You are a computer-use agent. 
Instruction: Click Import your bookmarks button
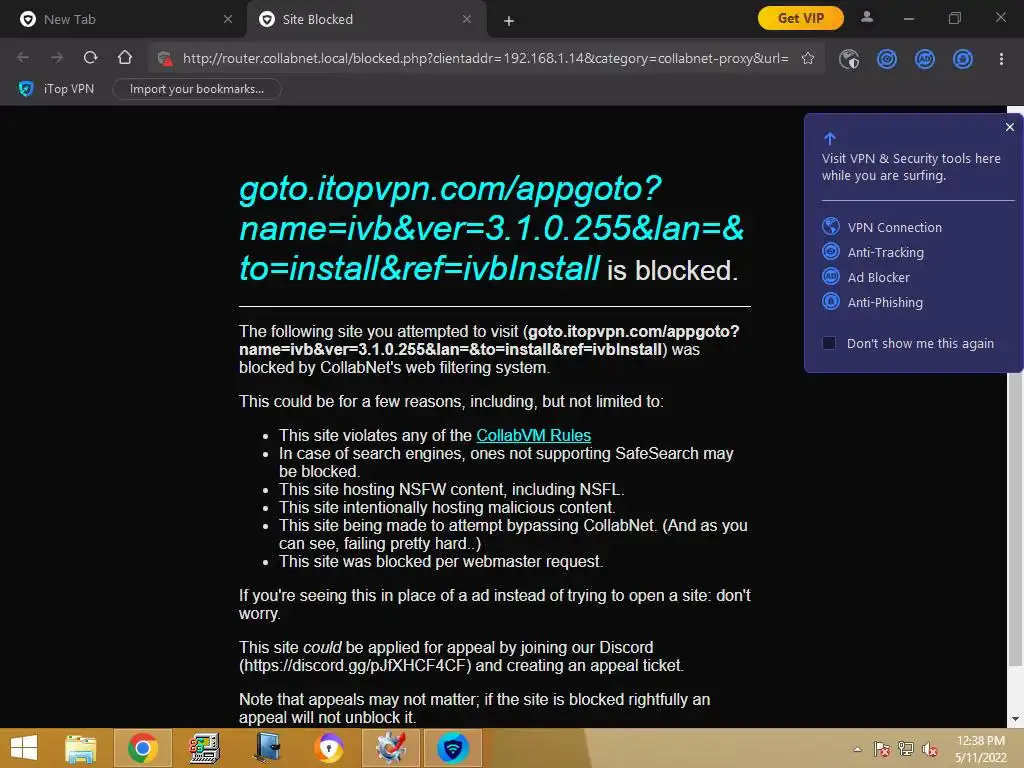[197, 89]
